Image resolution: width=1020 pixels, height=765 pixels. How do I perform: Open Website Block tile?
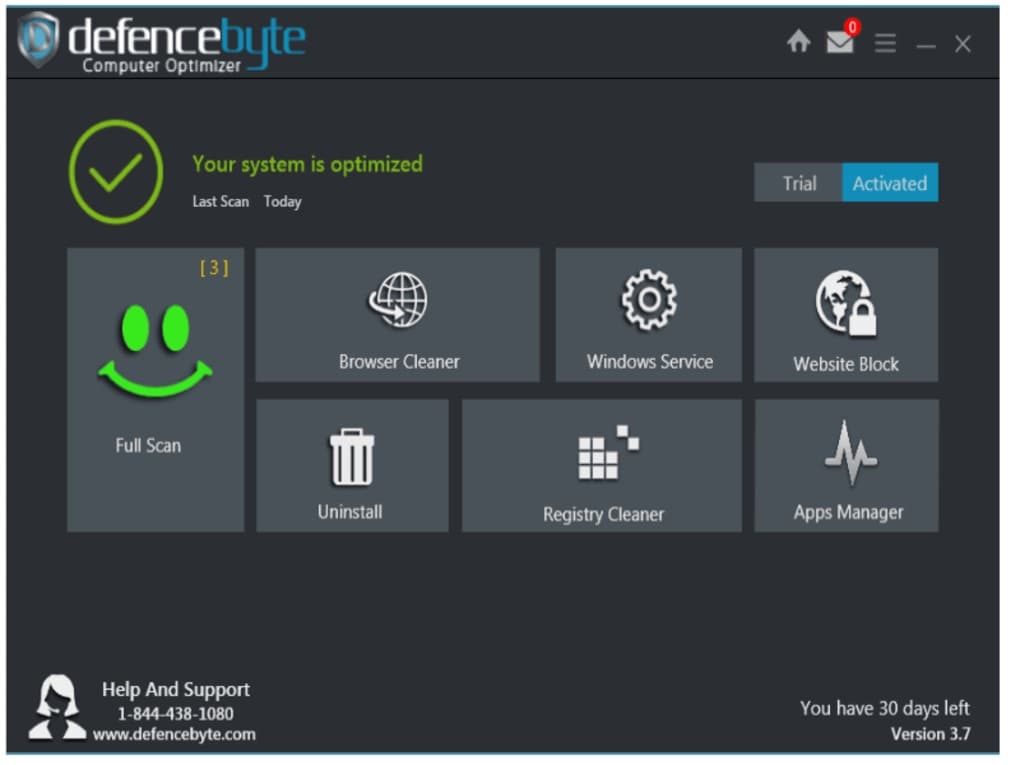pos(846,315)
